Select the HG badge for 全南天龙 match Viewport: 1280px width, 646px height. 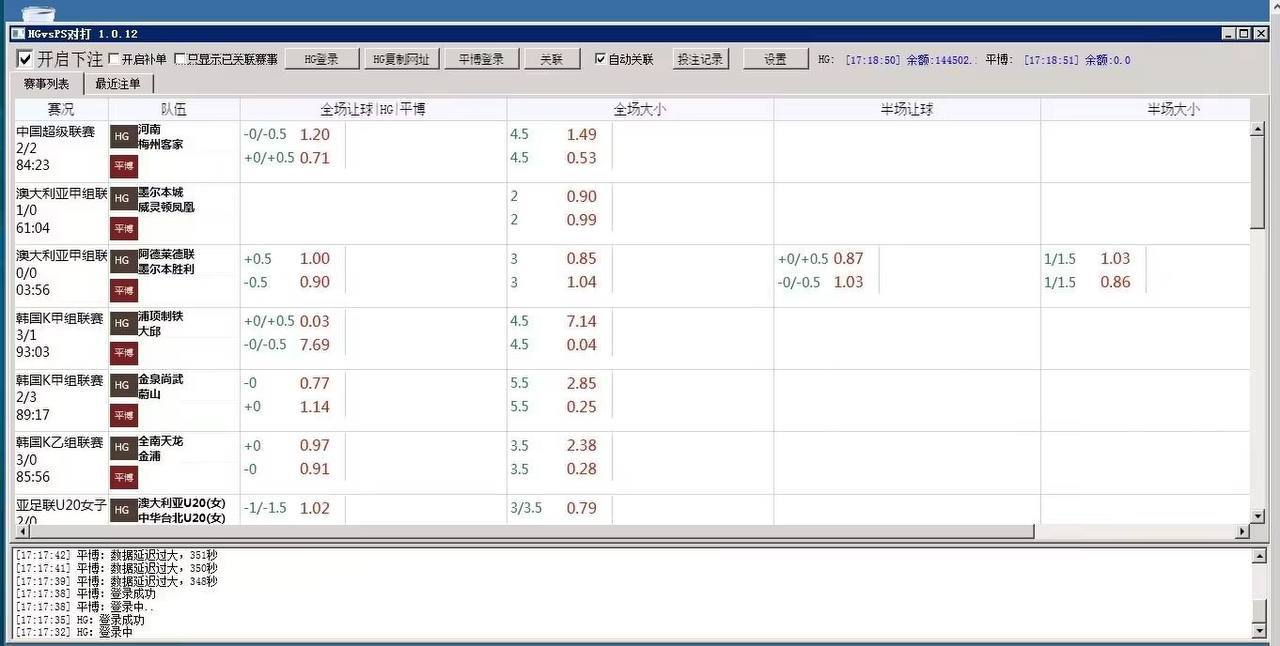[123, 446]
